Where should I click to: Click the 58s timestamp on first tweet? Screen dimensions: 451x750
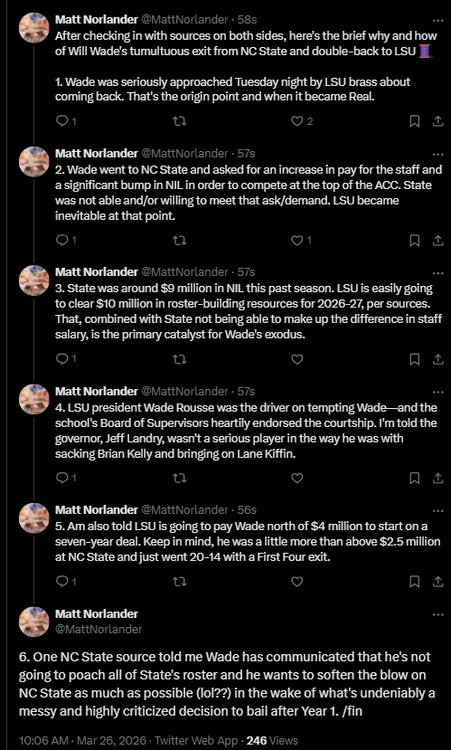pos(247,20)
